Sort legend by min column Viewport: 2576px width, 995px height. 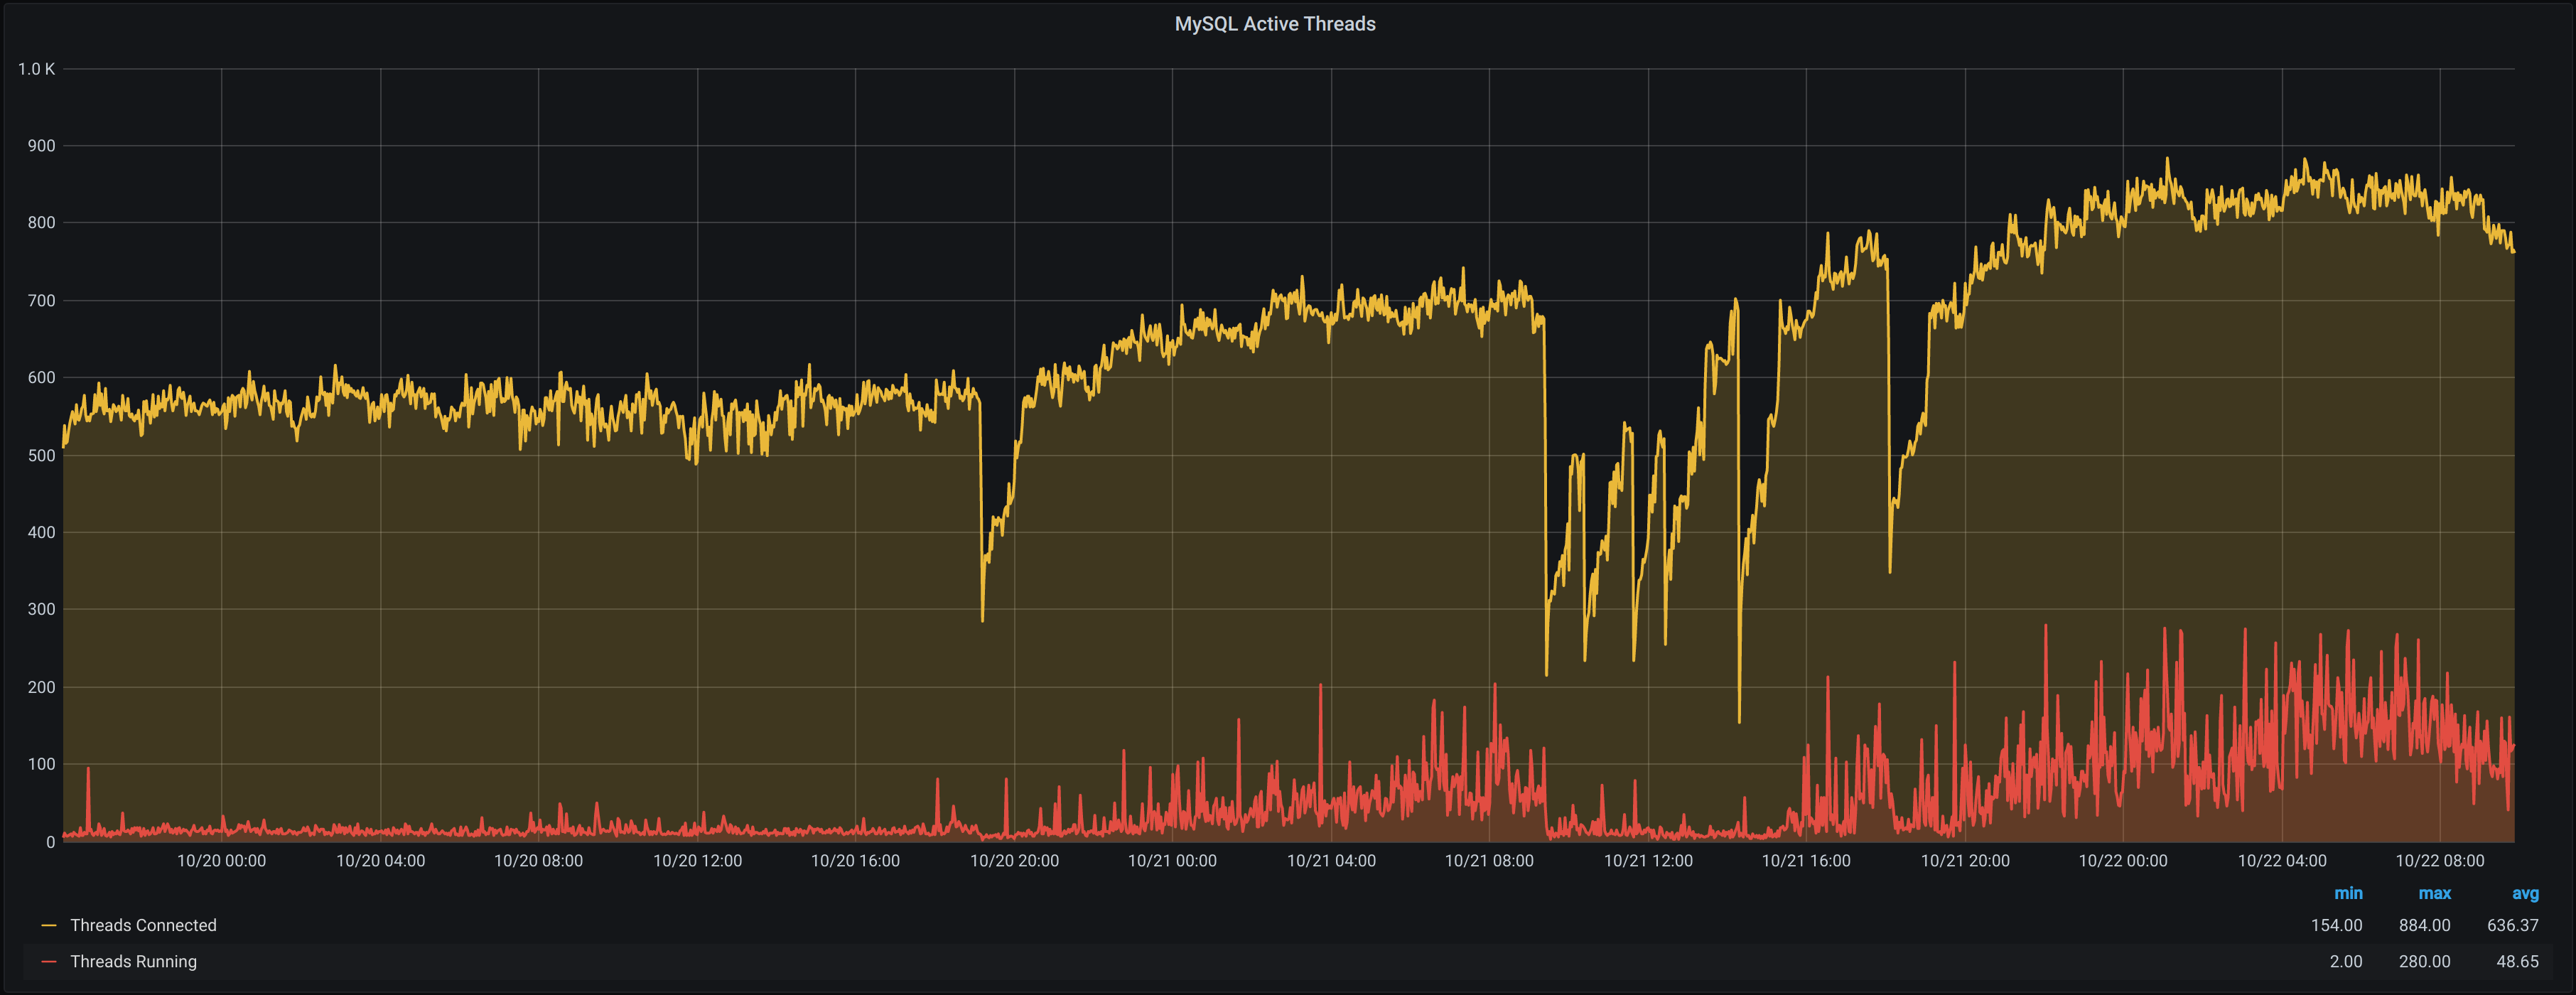point(2348,893)
